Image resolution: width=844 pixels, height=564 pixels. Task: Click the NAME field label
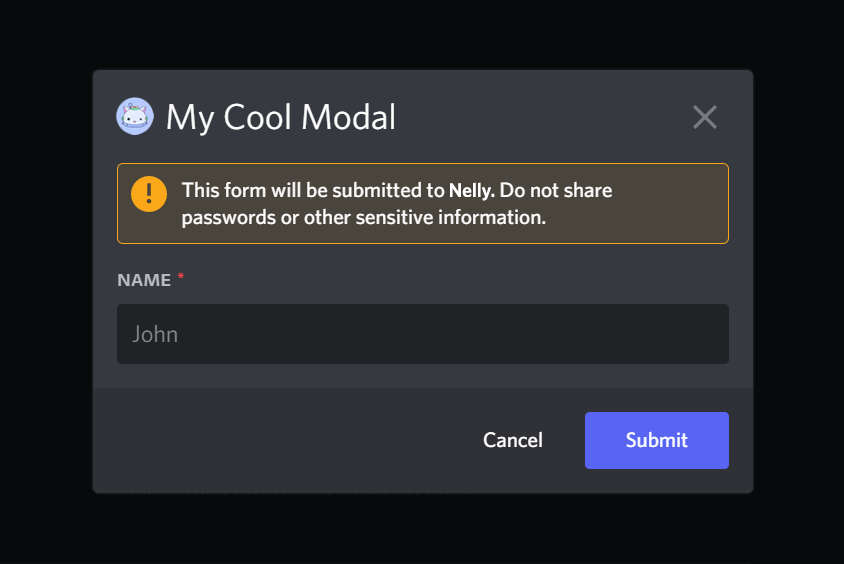point(144,280)
